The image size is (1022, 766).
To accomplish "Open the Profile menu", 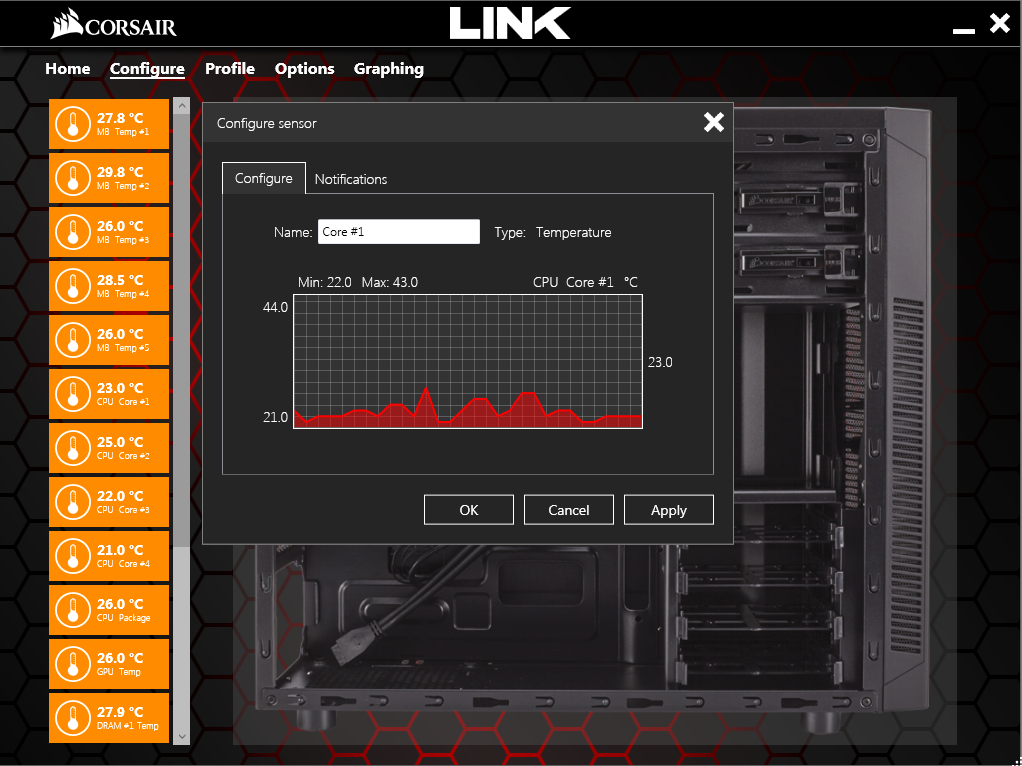I will (230, 68).
